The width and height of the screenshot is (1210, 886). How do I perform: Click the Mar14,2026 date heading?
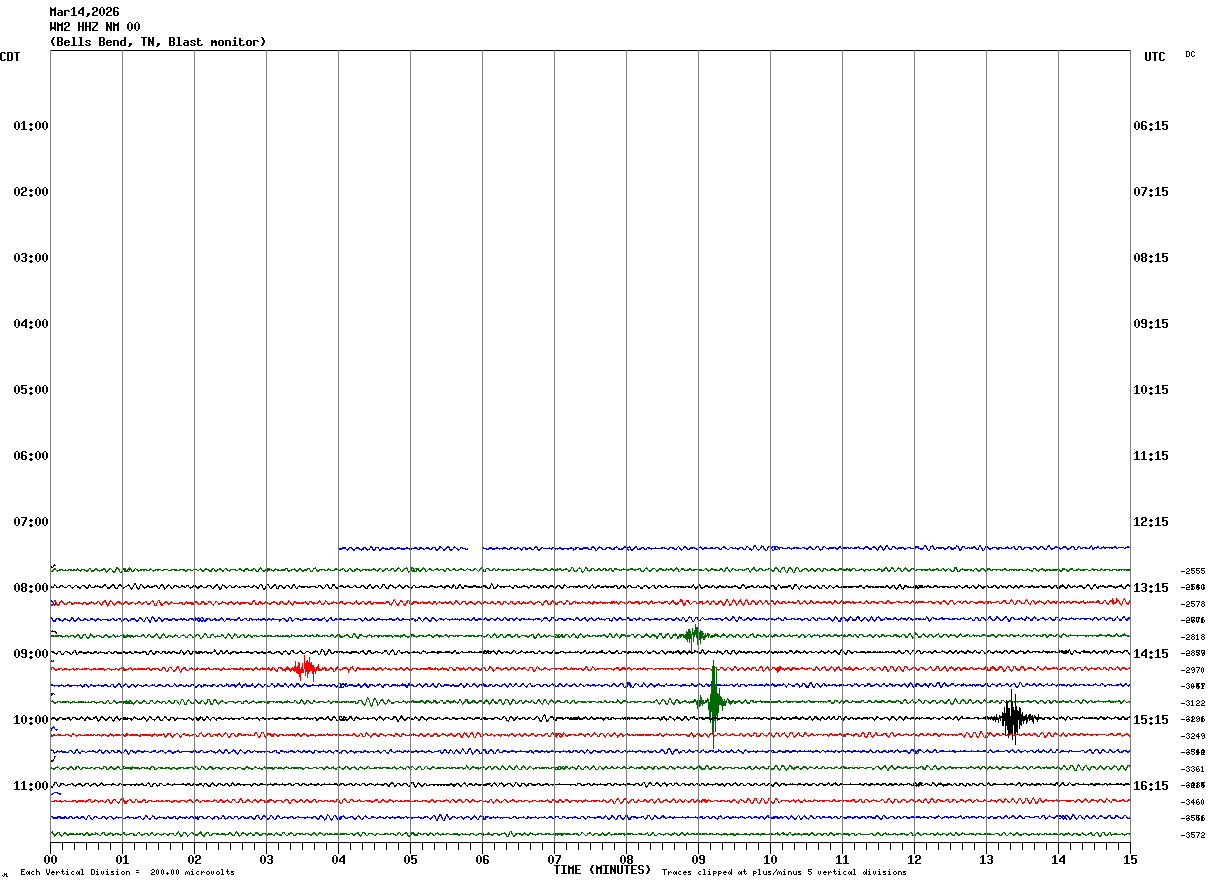[x=84, y=12]
